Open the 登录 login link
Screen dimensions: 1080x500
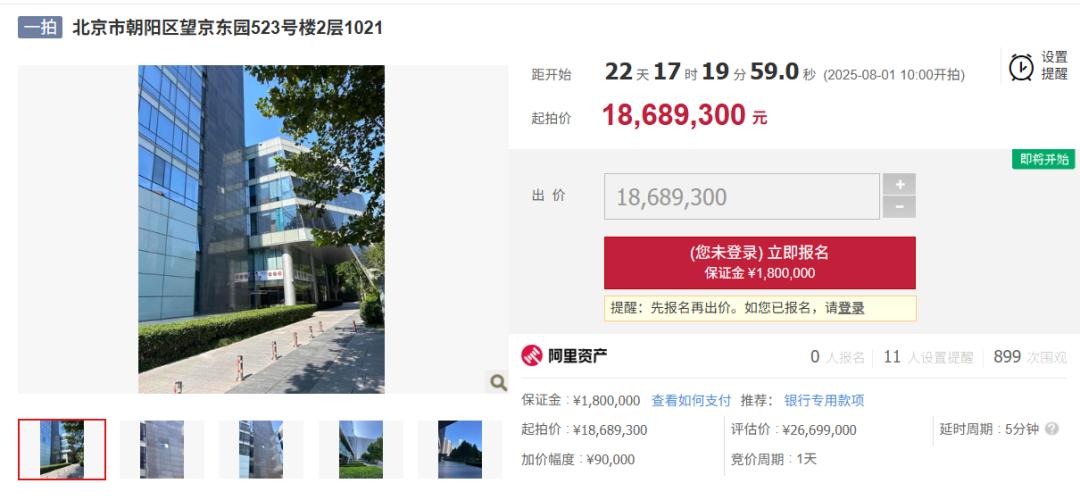coord(851,309)
